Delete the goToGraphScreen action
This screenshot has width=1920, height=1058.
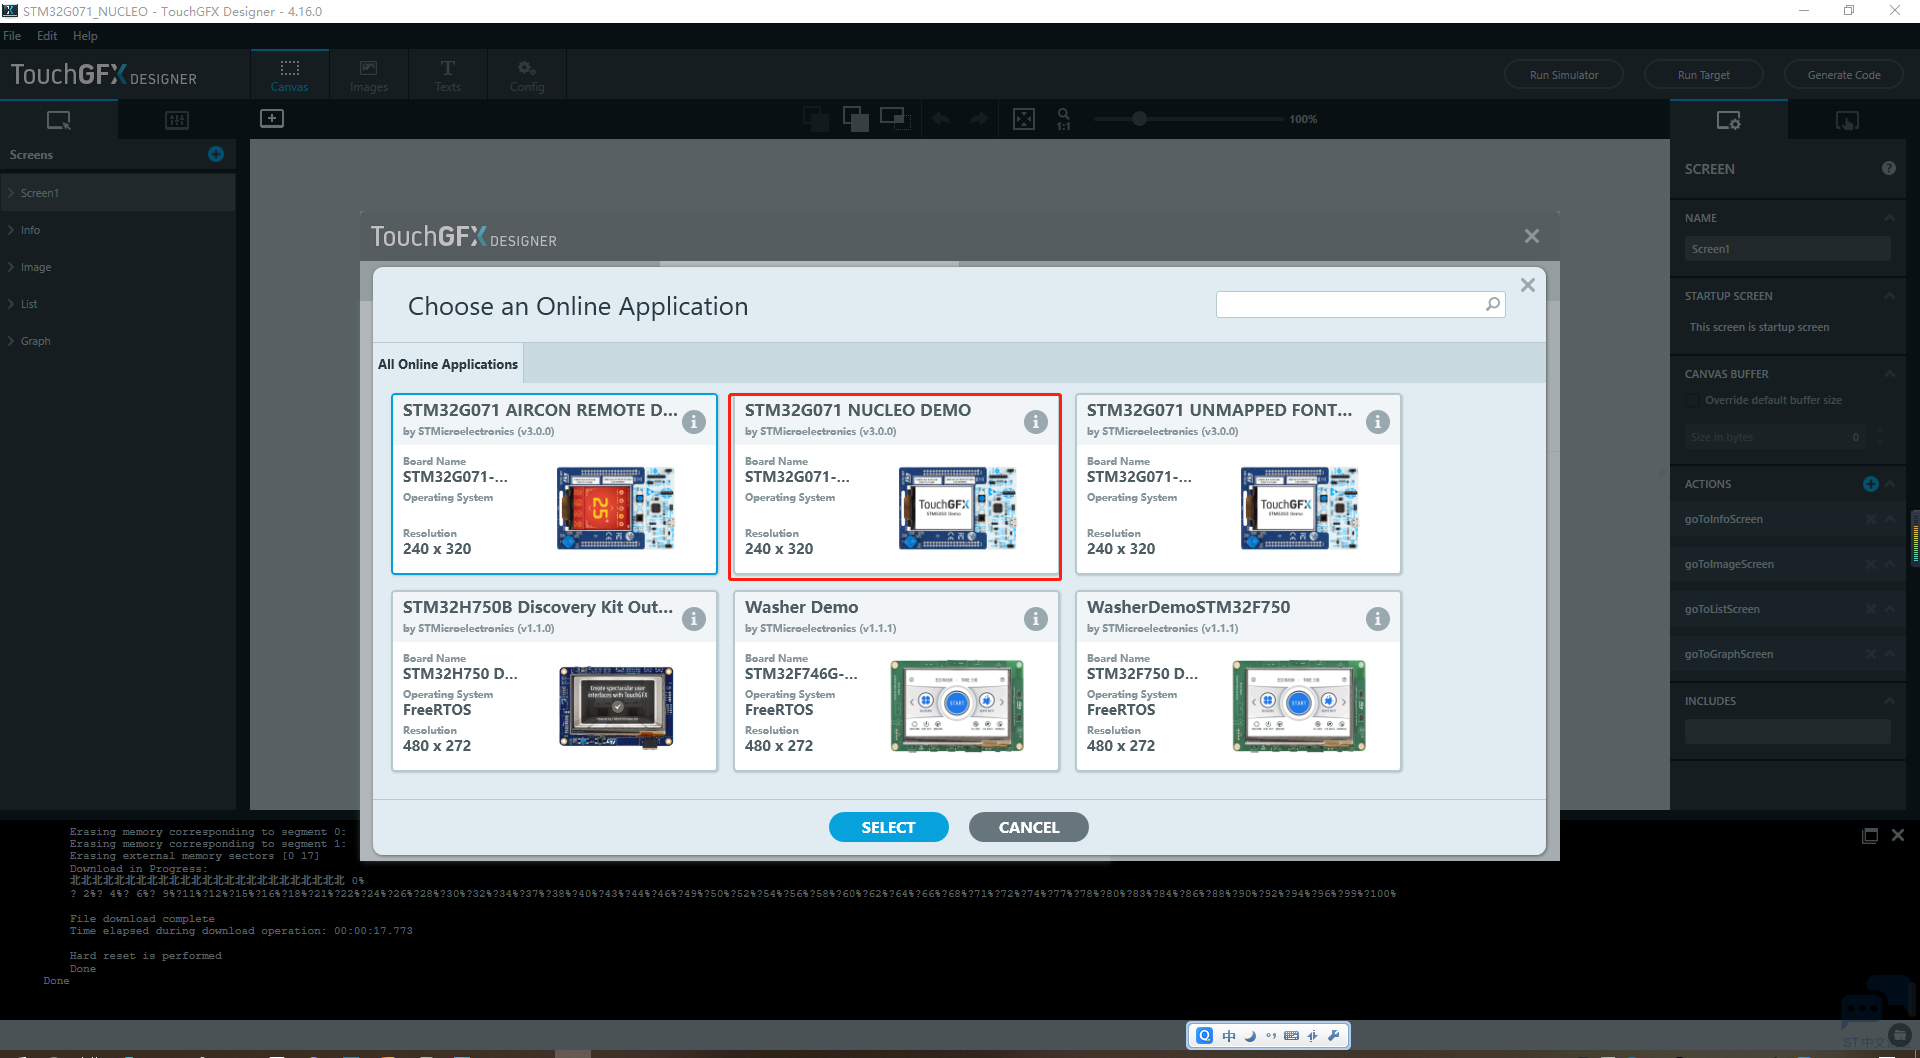pyautogui.click(x=1870, y=654)
